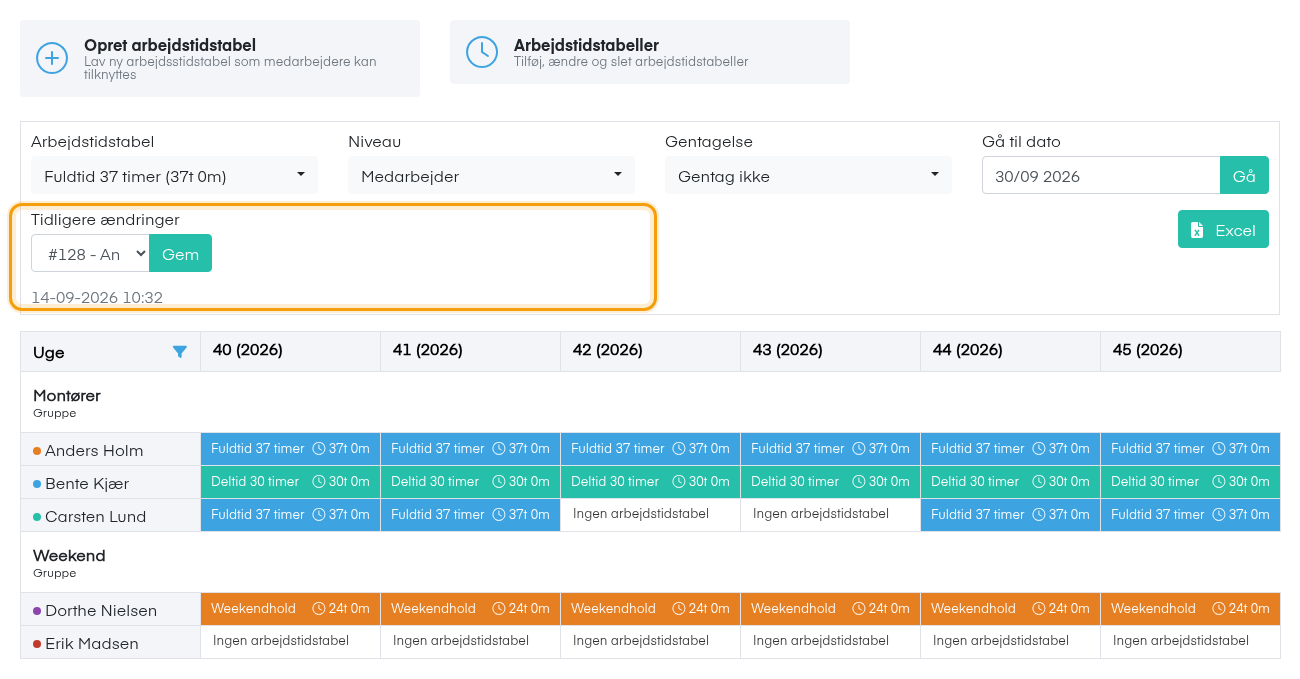Expand the Gentagelse dropdown

point(808,176)
